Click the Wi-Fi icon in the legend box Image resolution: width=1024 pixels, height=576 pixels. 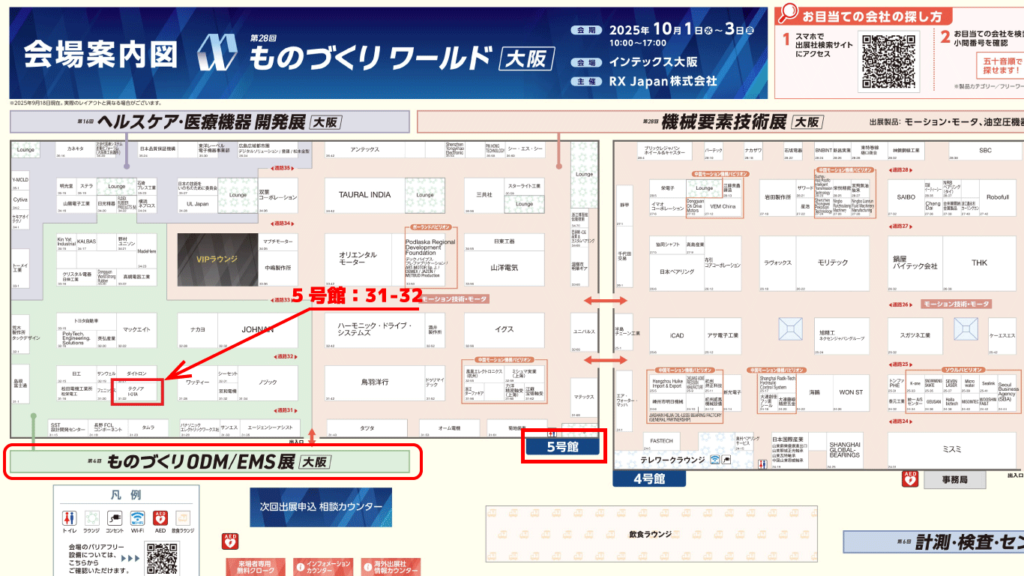139,517
